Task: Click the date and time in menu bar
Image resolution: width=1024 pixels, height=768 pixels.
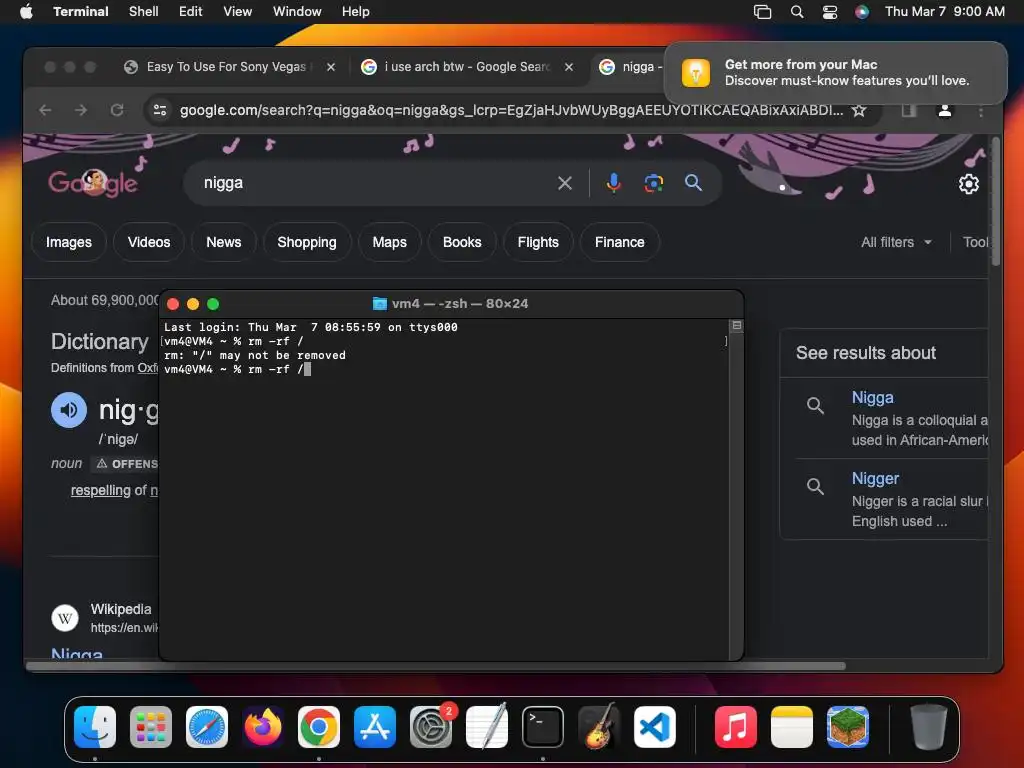Action: (x=944, y=11)
